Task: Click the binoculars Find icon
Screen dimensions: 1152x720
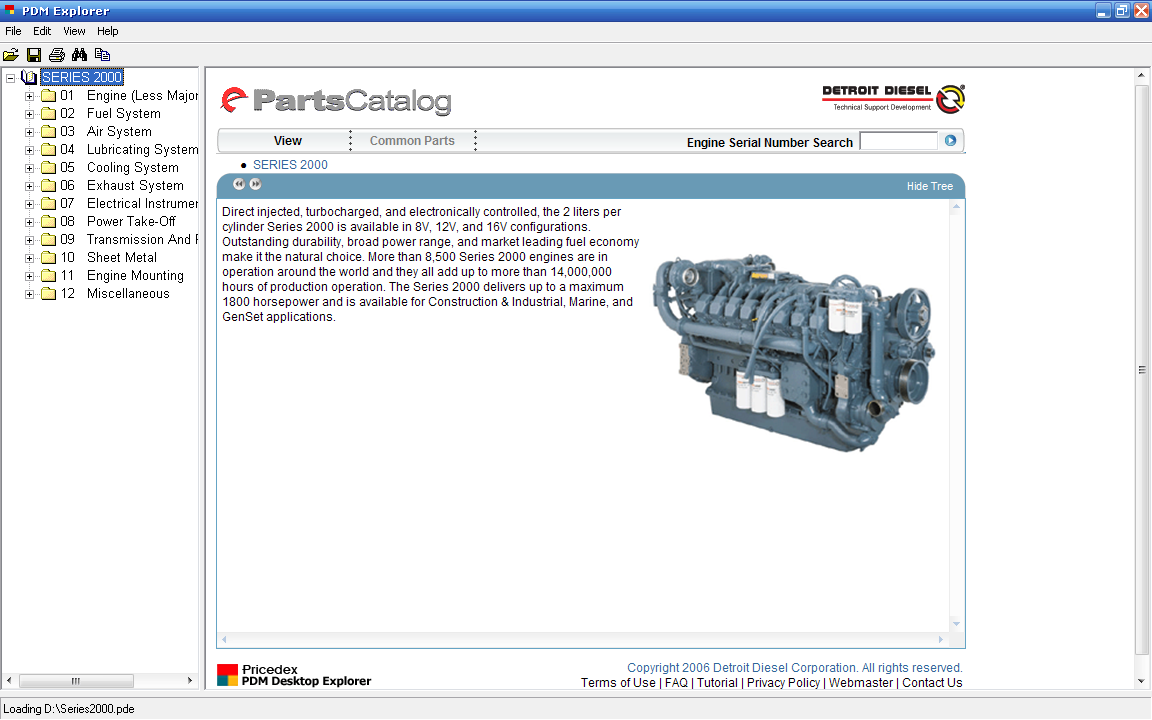Action: pyautogui.click(x=79, y=55)
